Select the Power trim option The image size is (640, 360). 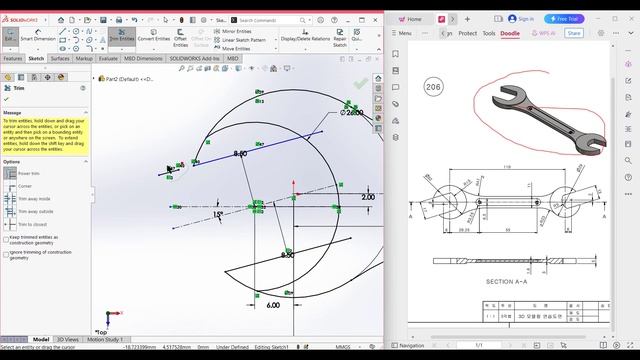pos(10,173)
